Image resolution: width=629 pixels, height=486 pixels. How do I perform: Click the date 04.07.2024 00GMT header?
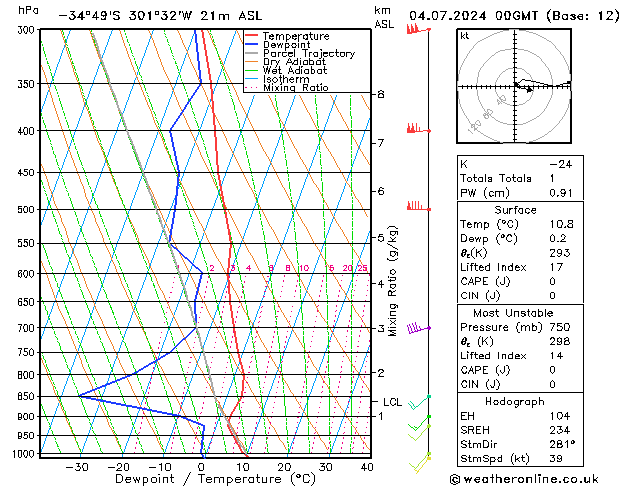click(x=514, y=16)
